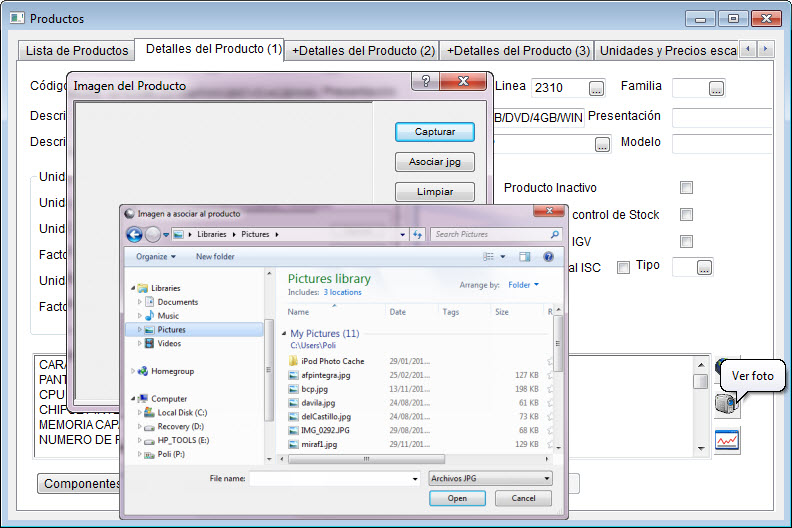The width and height of the screenshot is (792, 528).
Task: Click the refresh icon beside address bar
Action: click(x=417, y=234)
